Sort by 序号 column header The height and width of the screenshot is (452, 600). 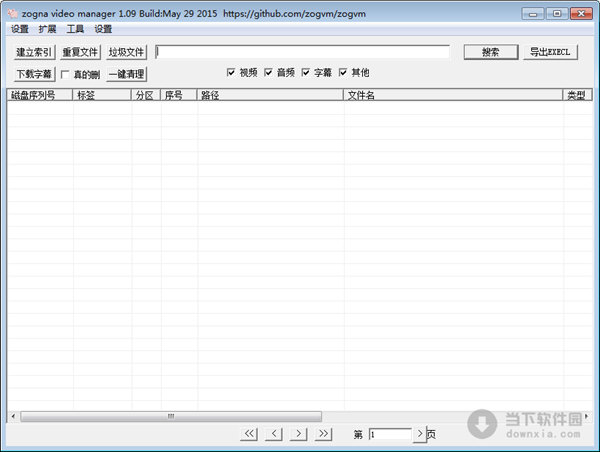(x=179, y=95)
